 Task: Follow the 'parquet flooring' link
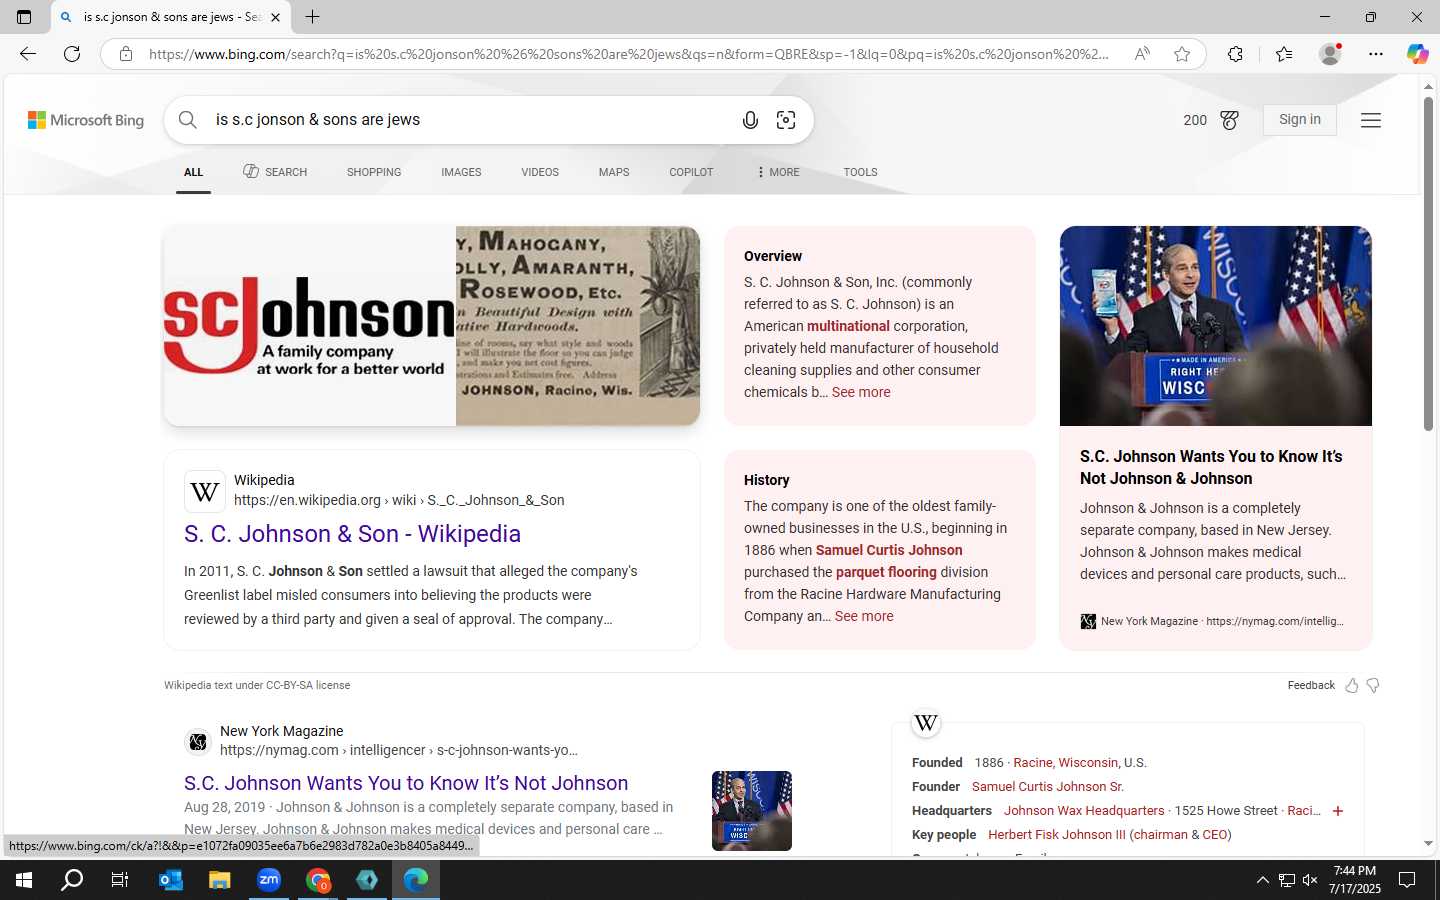point(886,572)
